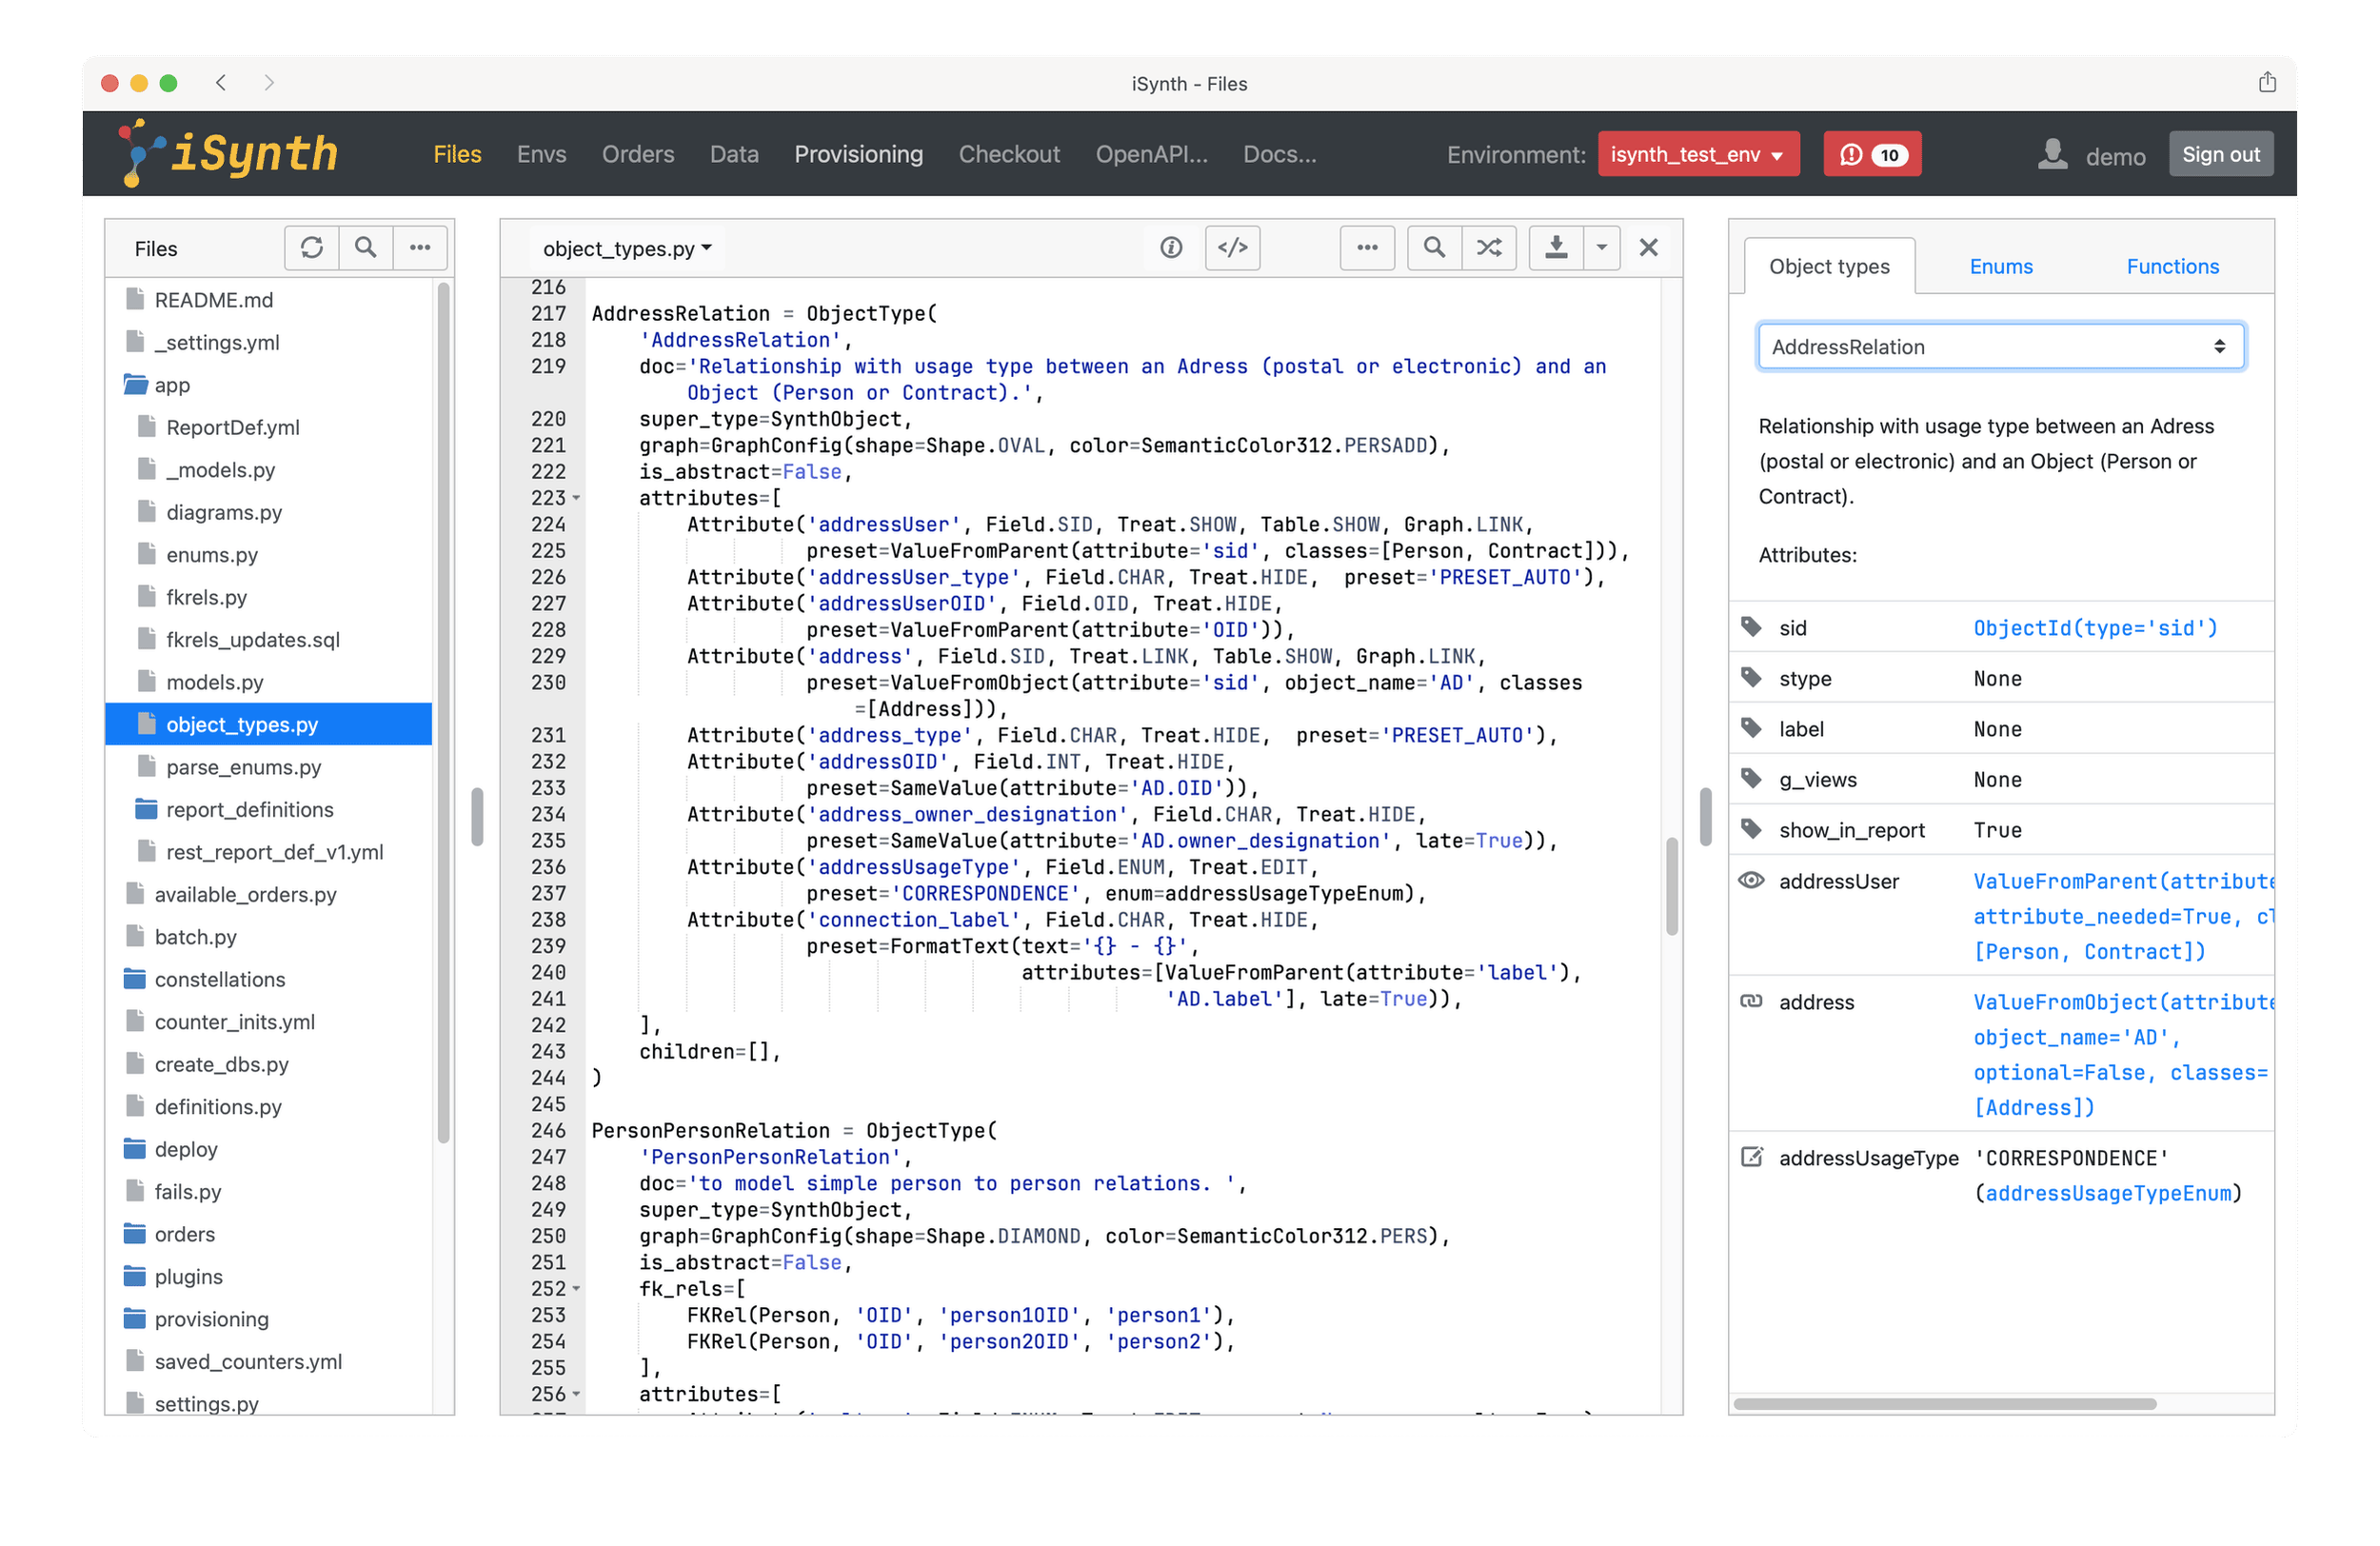Open the constellations folder in the file tree
2380x1546 pixels.
[219, 979]
